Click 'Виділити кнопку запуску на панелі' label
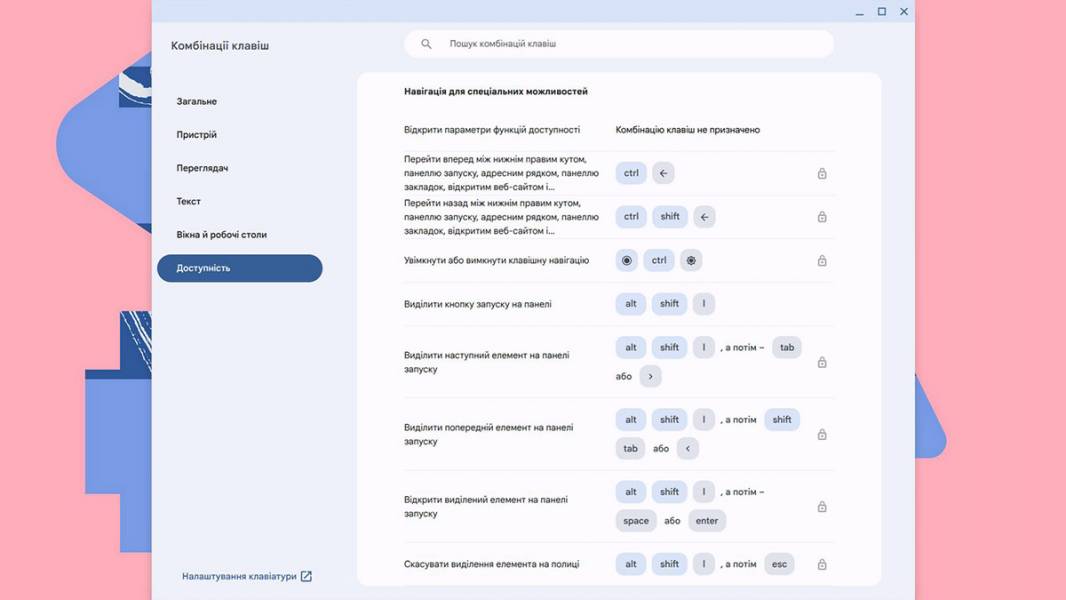Viewport: 1066px width, 600px height. coord(478,304)
